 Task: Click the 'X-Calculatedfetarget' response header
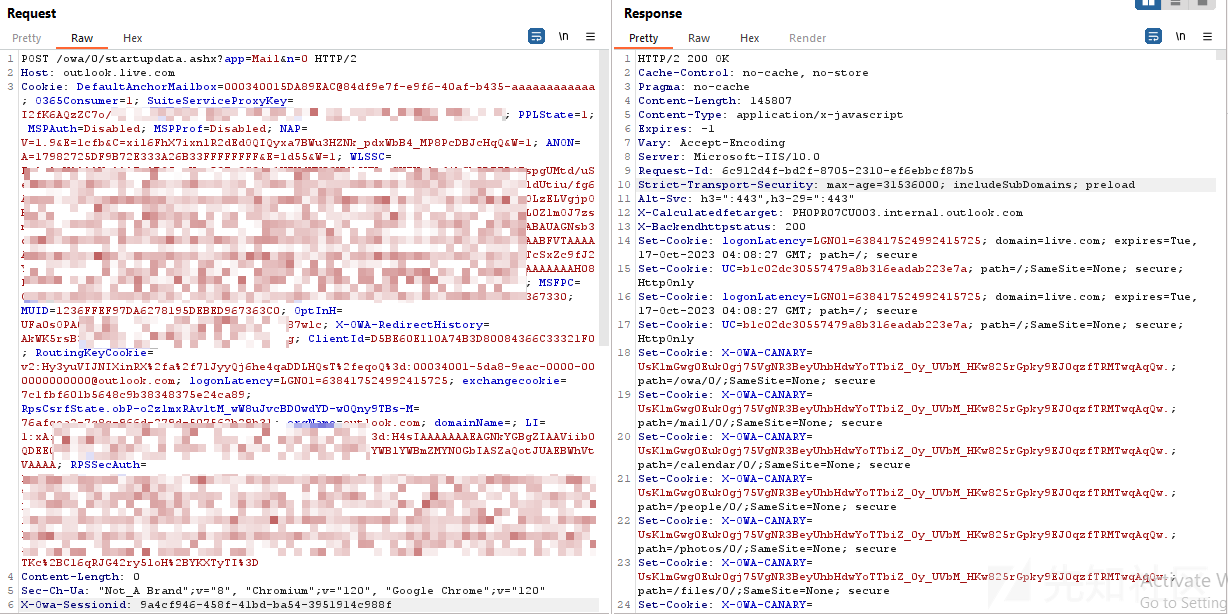point(831,213)
